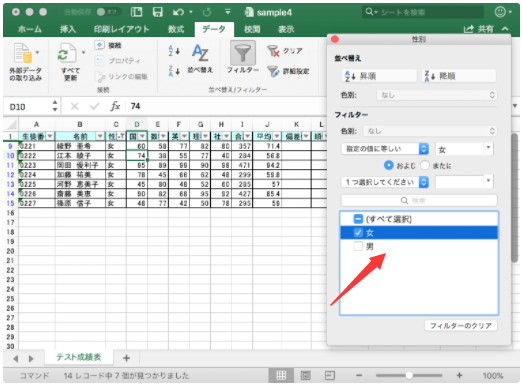Open the sort 色別 dropdown
Image resolution: width=522 pixels, height=386 pixels.
(437, 95)
